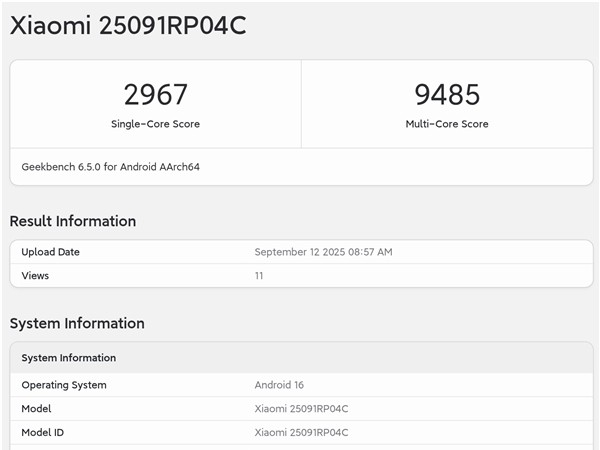600x450 pixels.
Task: Select the Model ID value Xiaomi 25091RP04C
Action: 302,432
